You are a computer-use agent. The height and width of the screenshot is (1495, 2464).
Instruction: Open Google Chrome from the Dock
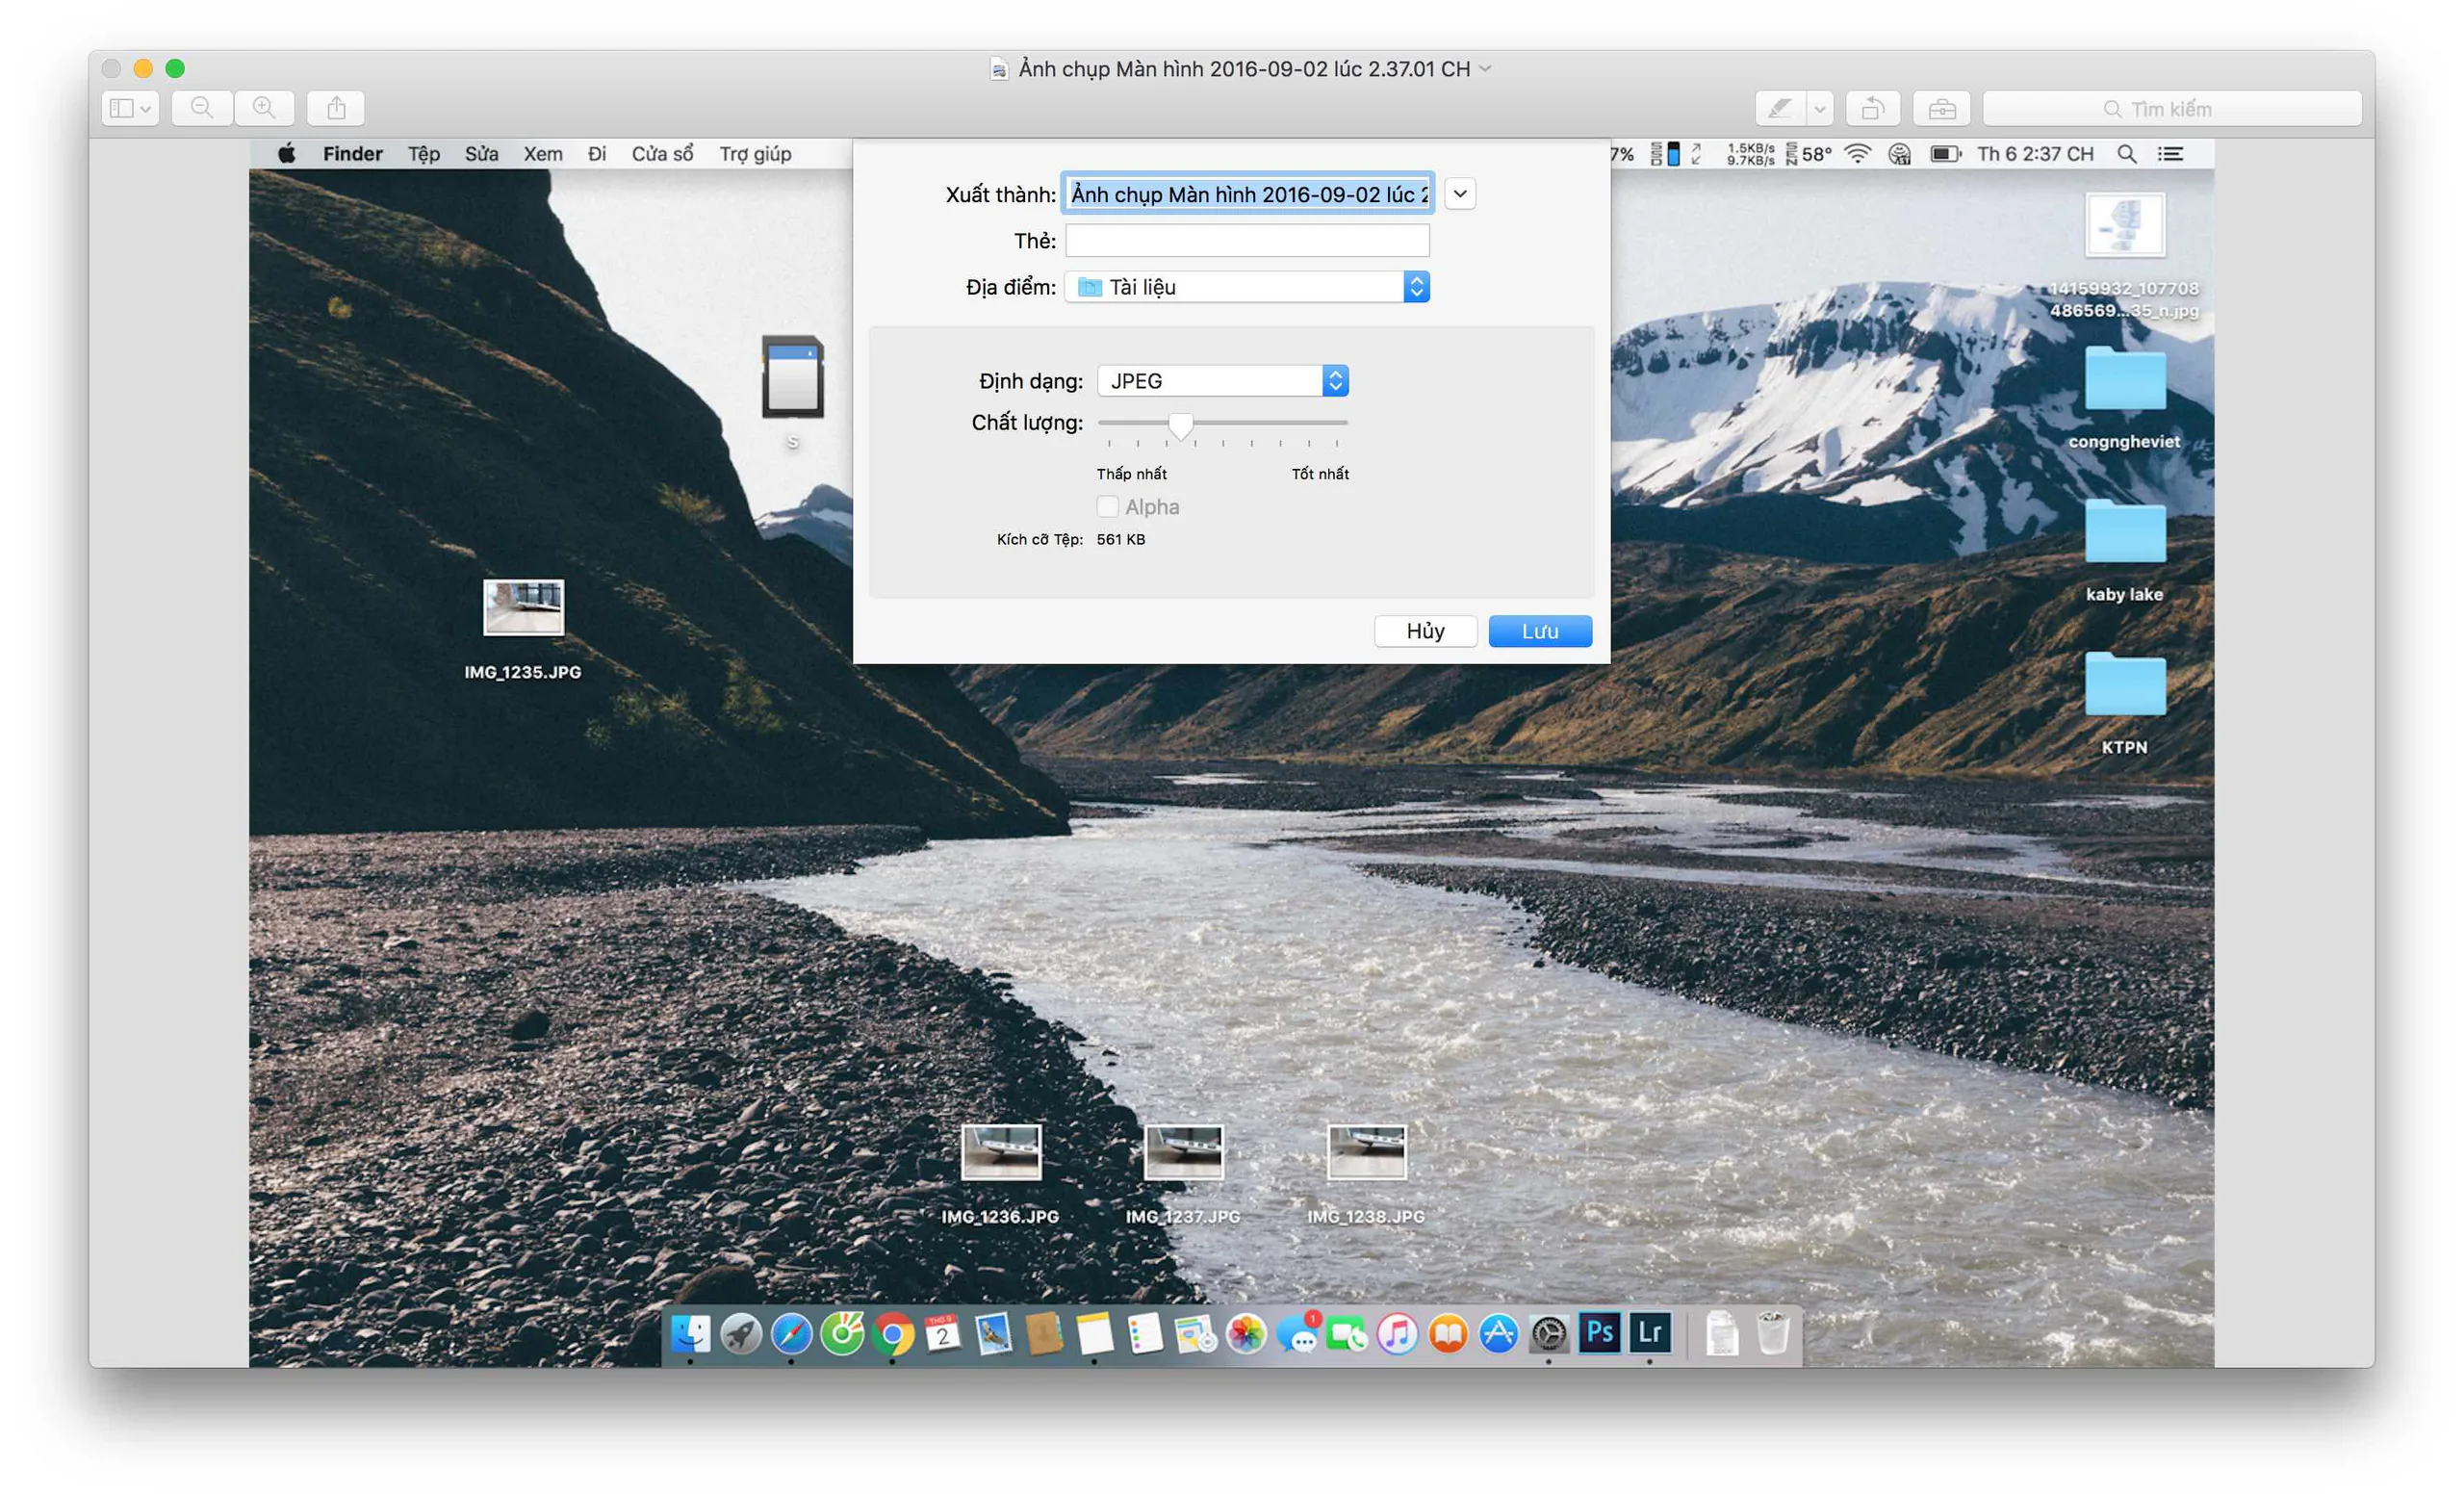893,1334
